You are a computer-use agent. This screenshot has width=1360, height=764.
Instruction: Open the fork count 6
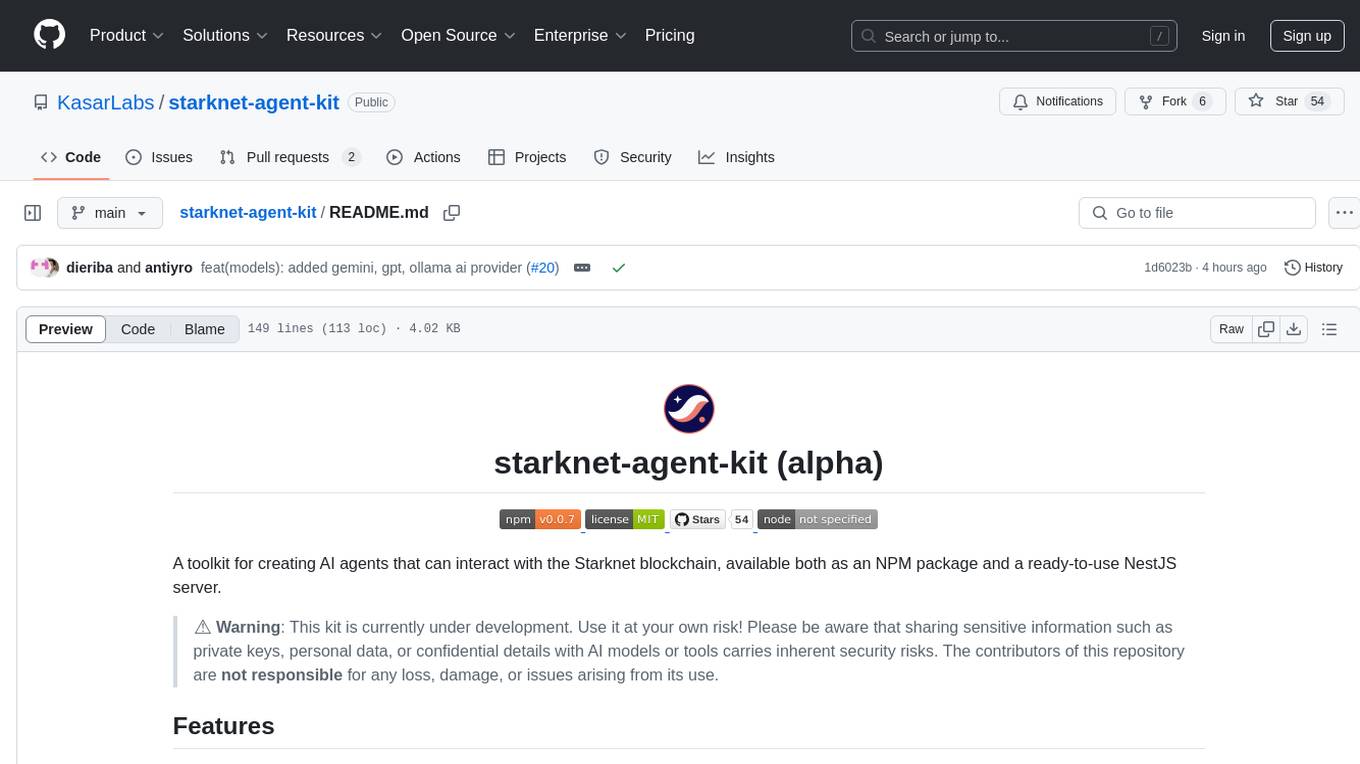point(1202,101)
